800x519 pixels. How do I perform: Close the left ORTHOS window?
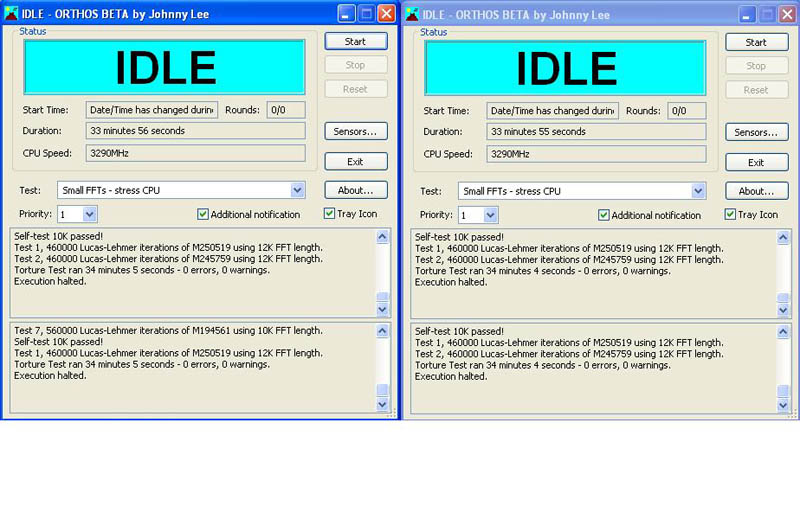click(x=387, y=14)
